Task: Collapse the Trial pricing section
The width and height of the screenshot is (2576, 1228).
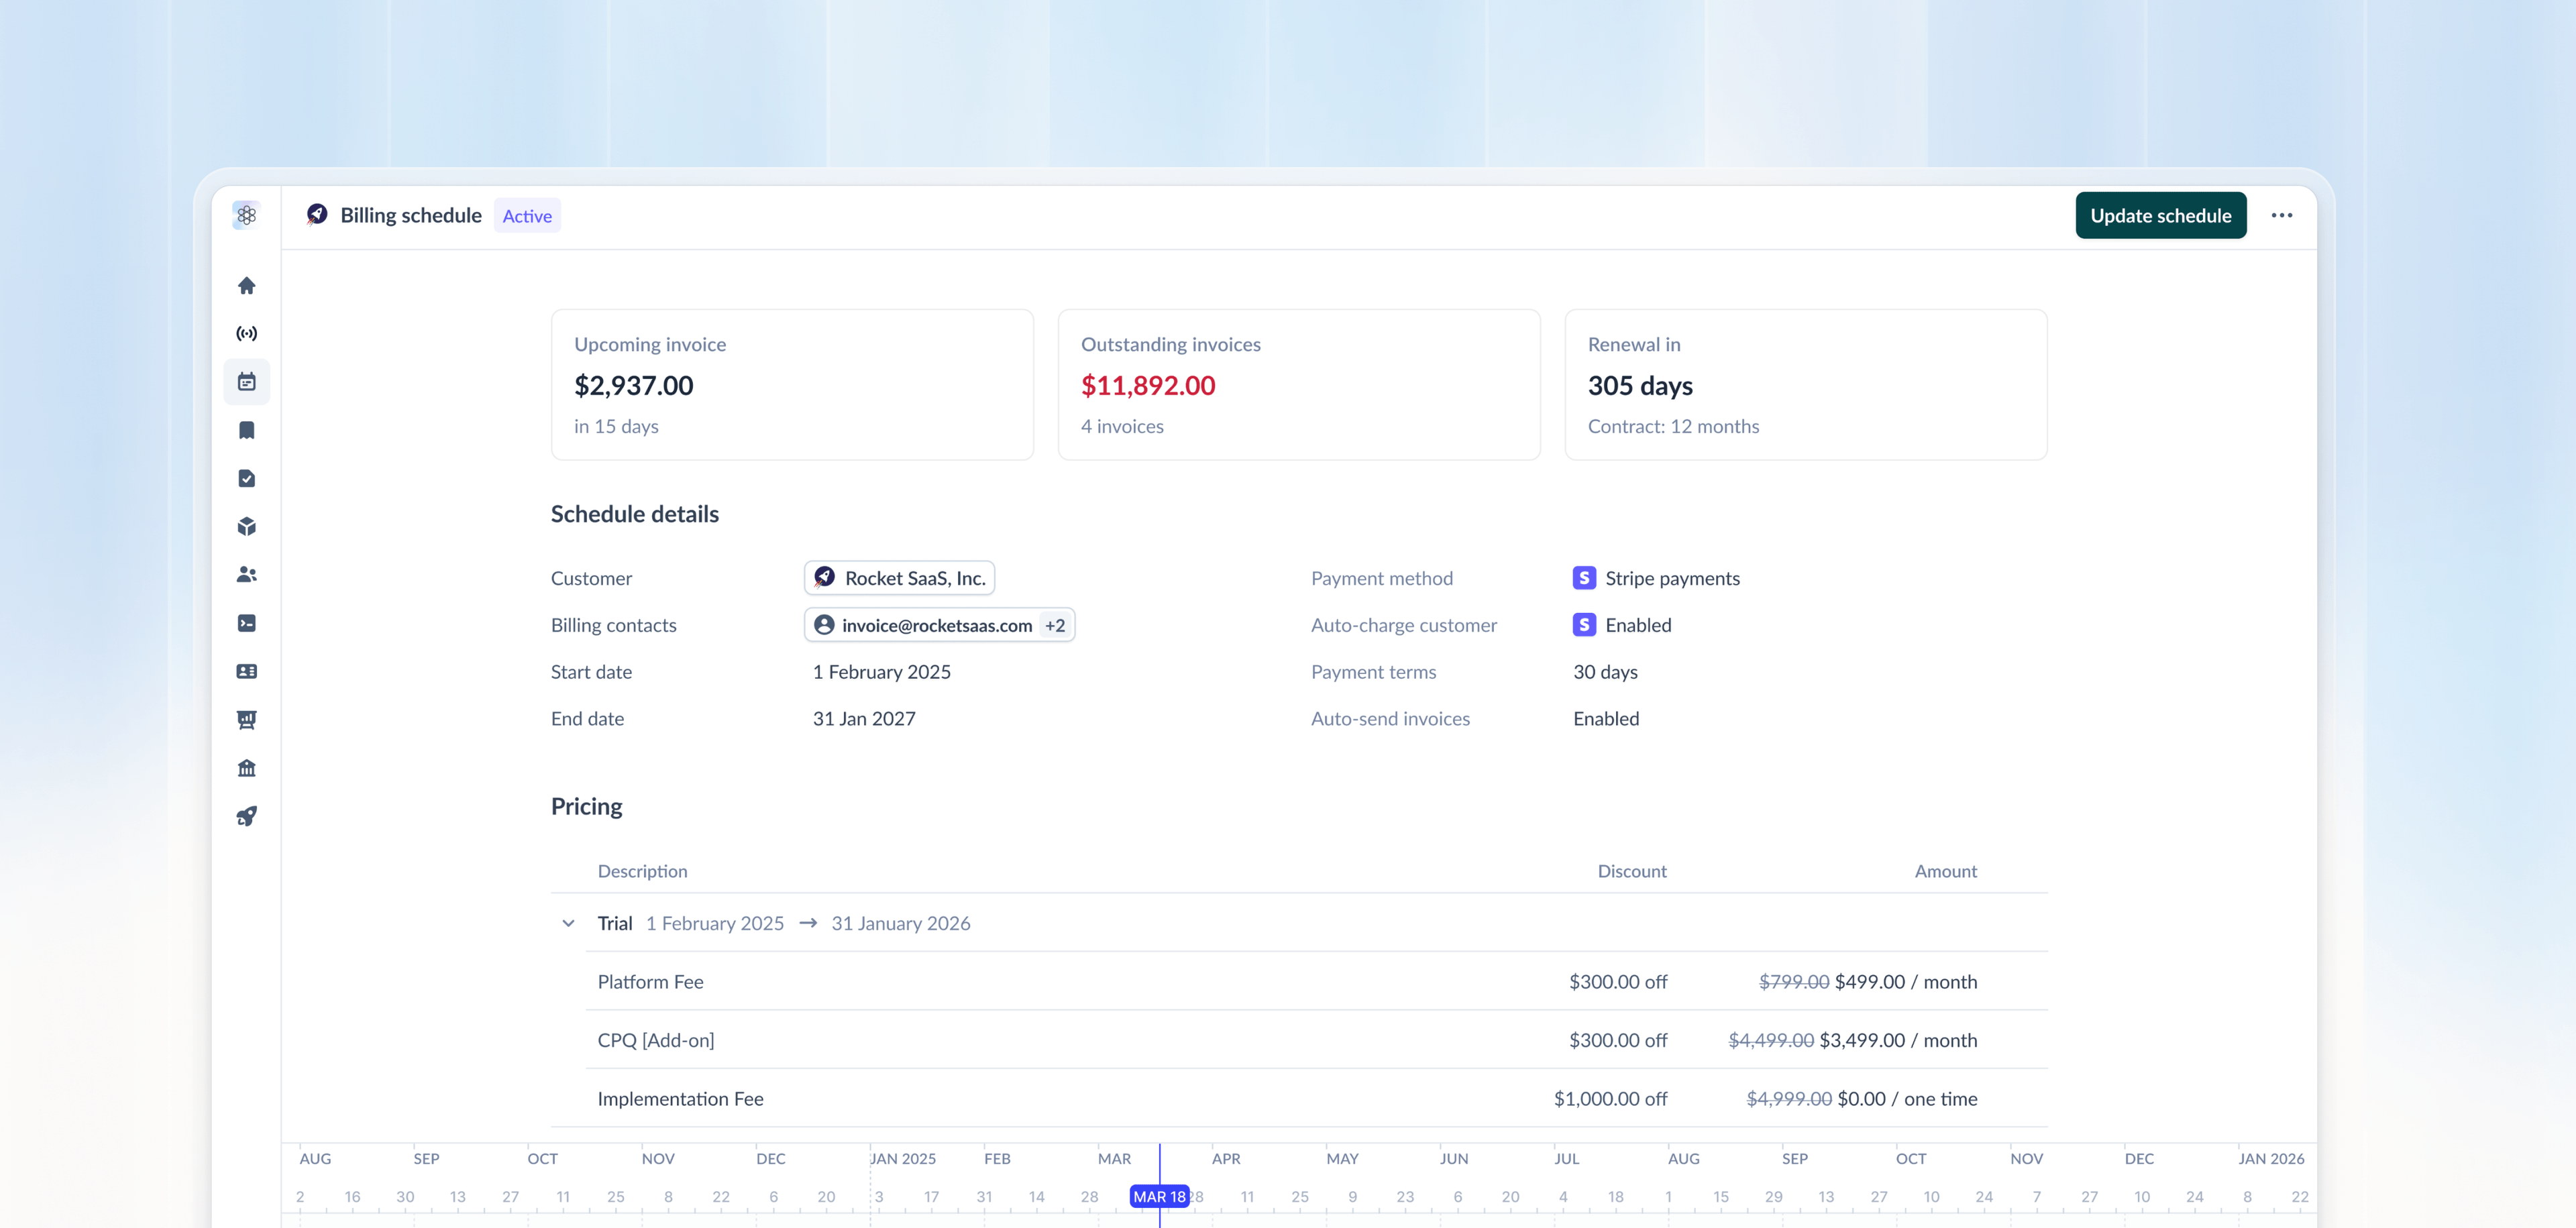Action: pos(568,923)
